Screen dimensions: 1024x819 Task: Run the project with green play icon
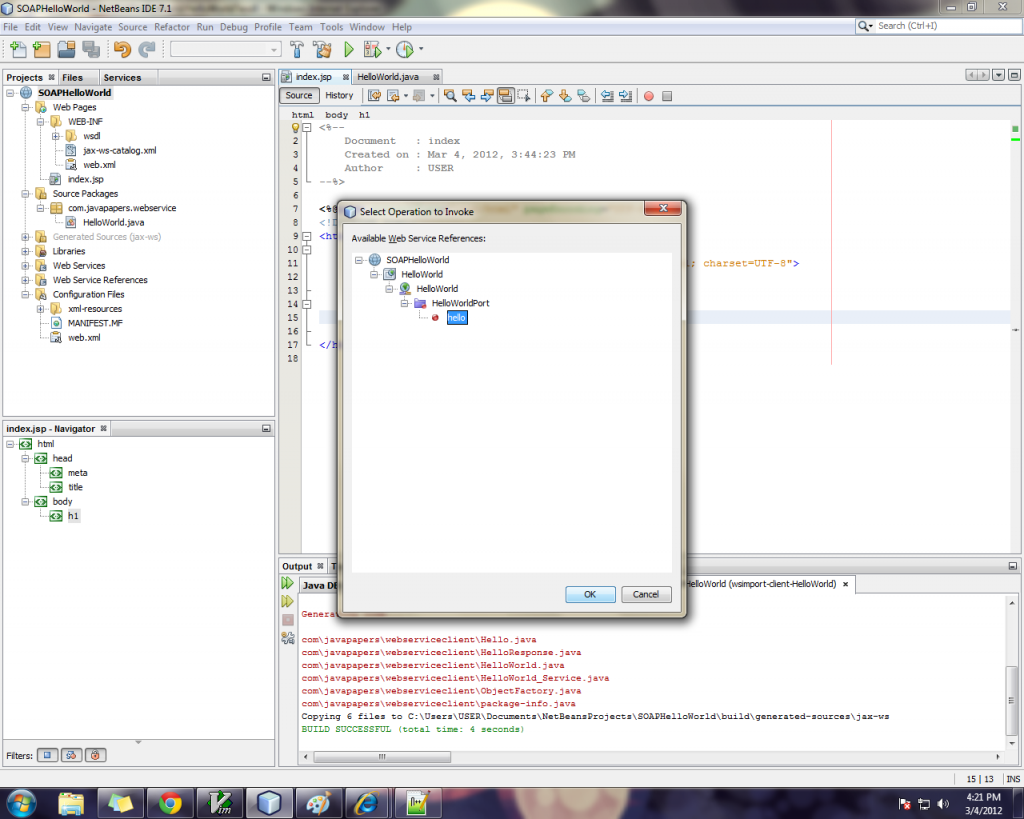349,49
